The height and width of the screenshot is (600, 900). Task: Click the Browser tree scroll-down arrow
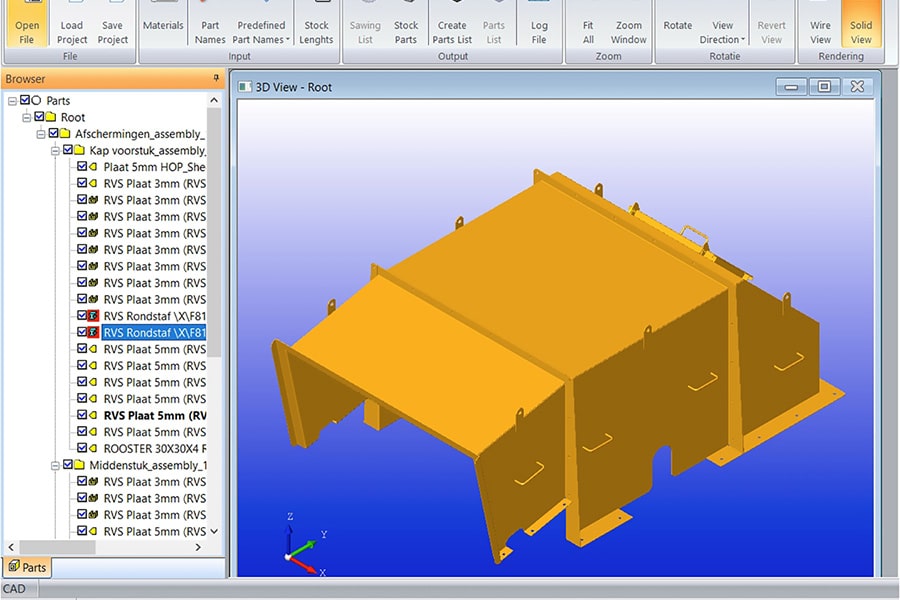click(214, 531)
